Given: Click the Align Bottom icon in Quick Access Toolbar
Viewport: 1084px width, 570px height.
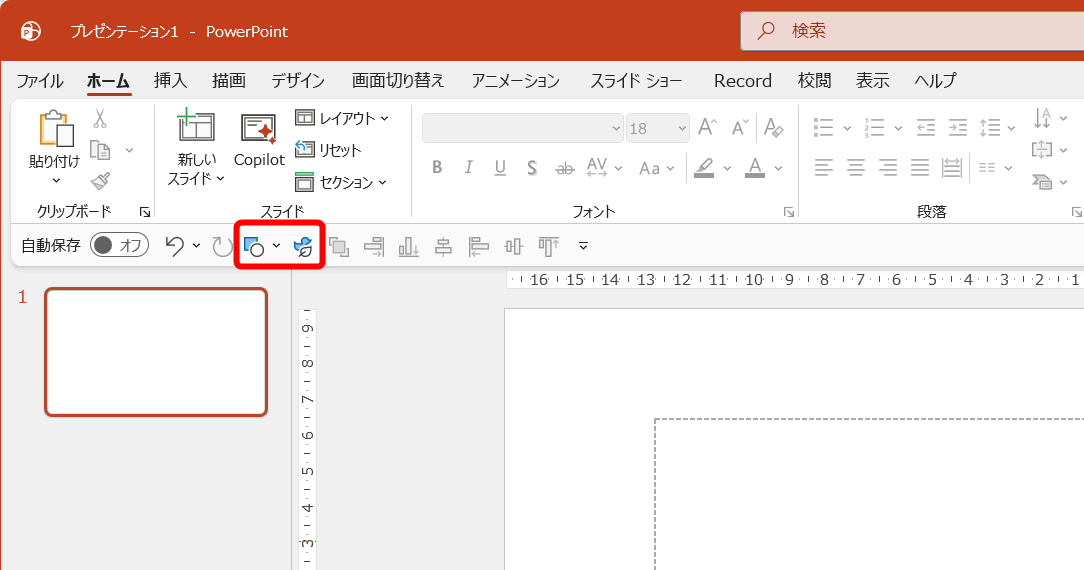Looking at the screenshot, I should pos(409,247).
